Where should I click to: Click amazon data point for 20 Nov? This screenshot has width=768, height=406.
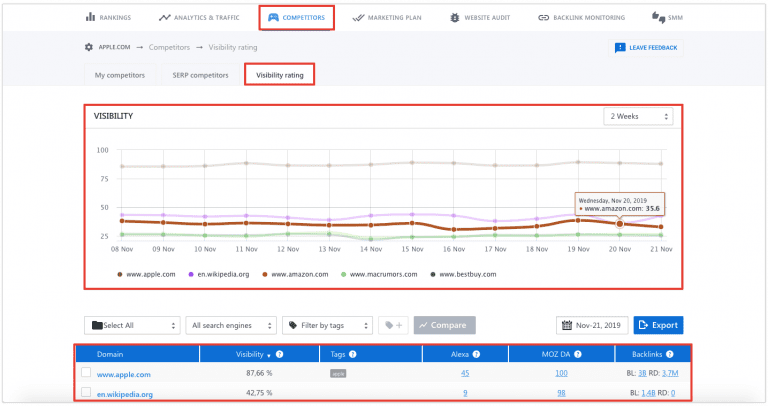[620, 224]
